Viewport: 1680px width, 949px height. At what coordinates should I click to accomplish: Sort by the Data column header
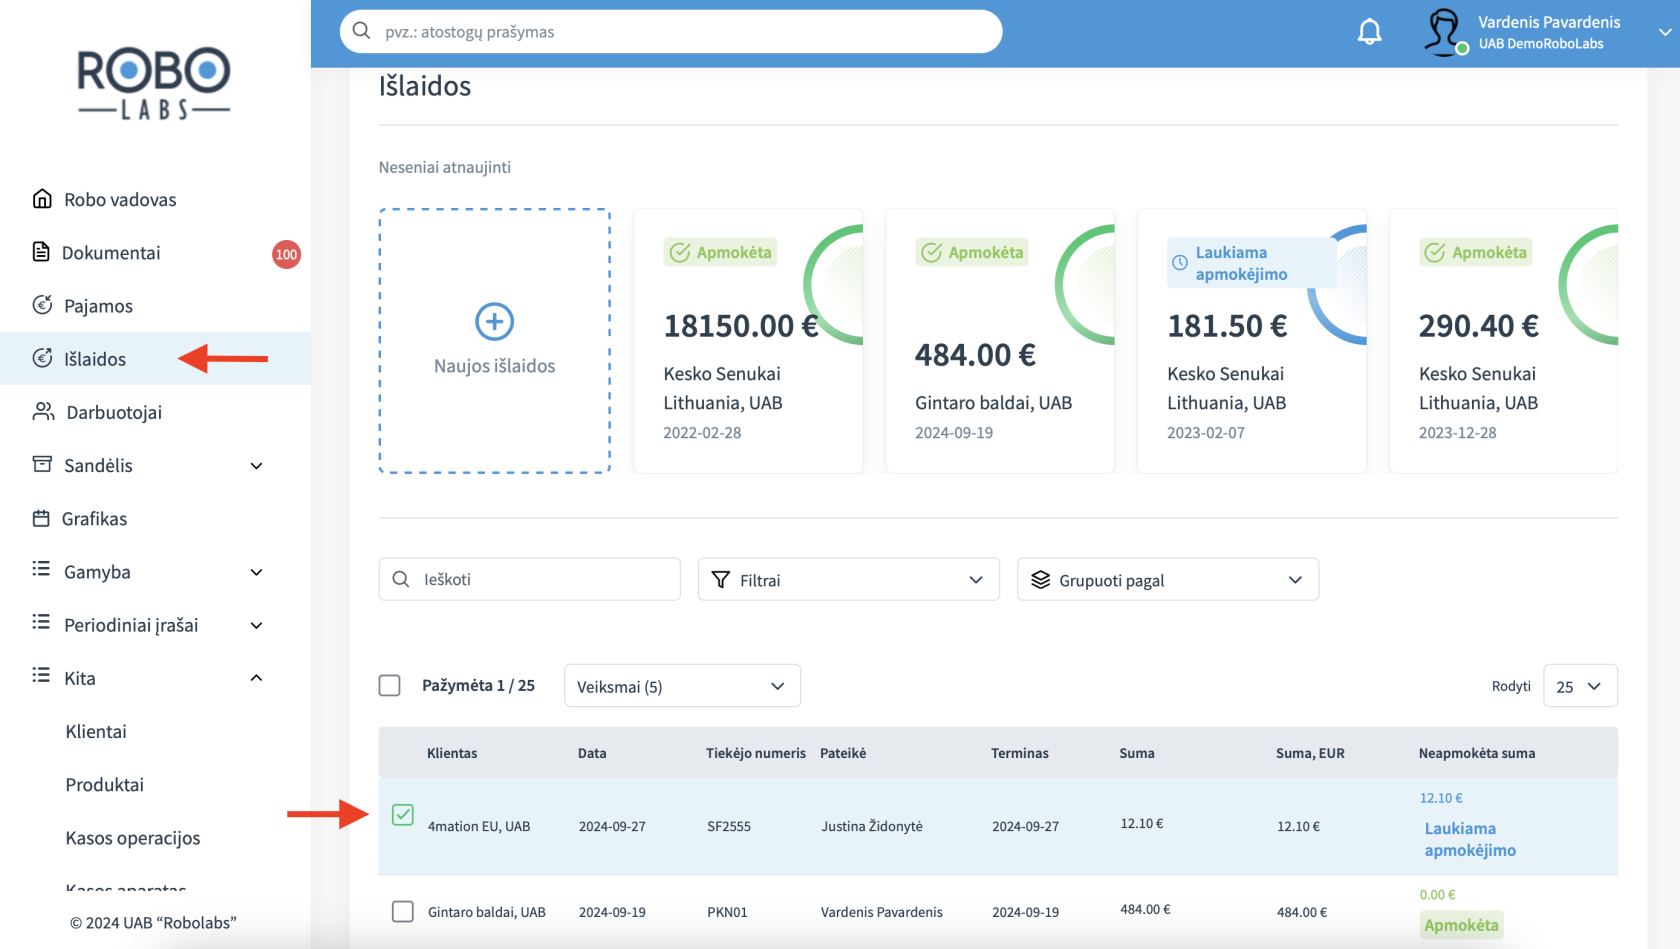592,753
